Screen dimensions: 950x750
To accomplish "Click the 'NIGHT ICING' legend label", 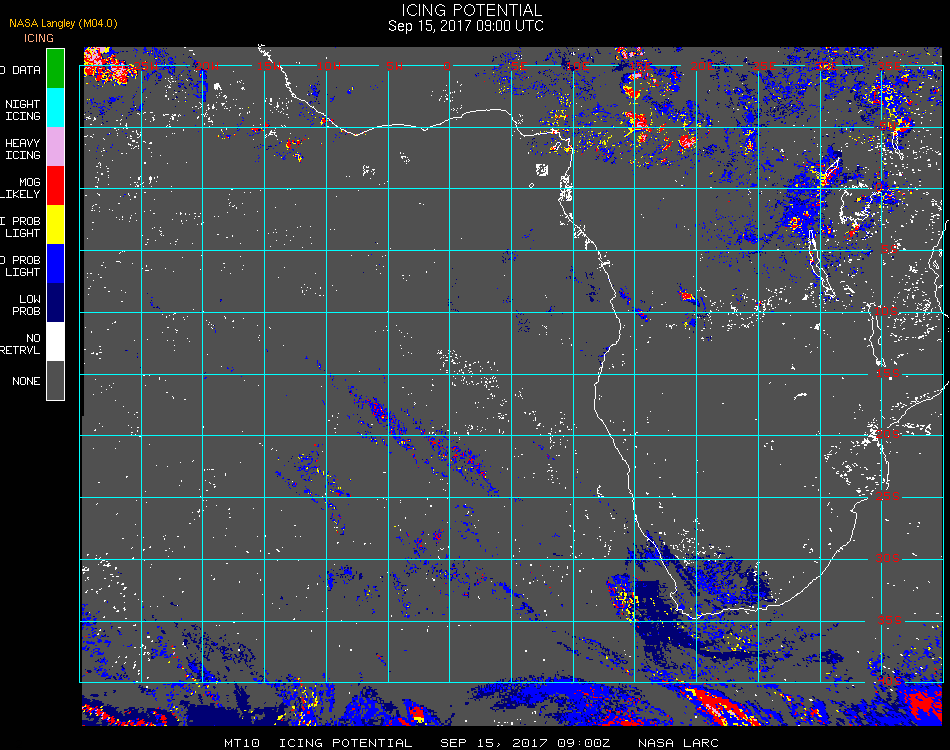I will pos(22,110).
